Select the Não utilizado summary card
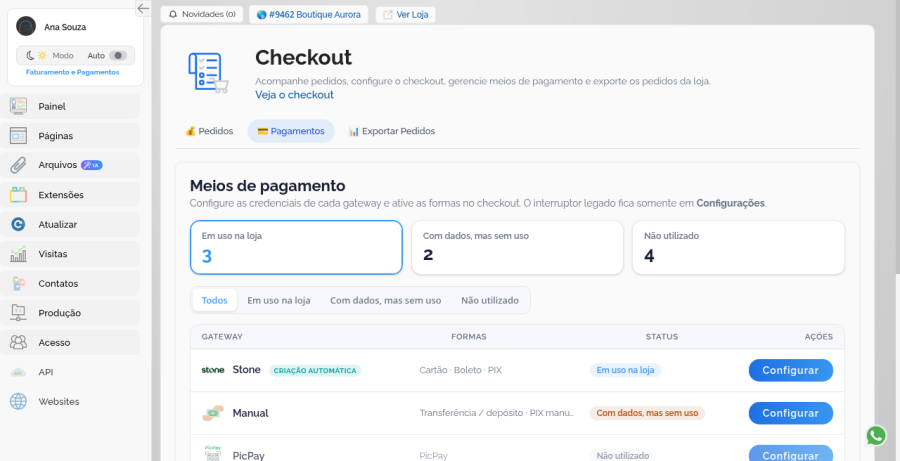The width and height of the screenshot is (900, 461). pos(738,247)
